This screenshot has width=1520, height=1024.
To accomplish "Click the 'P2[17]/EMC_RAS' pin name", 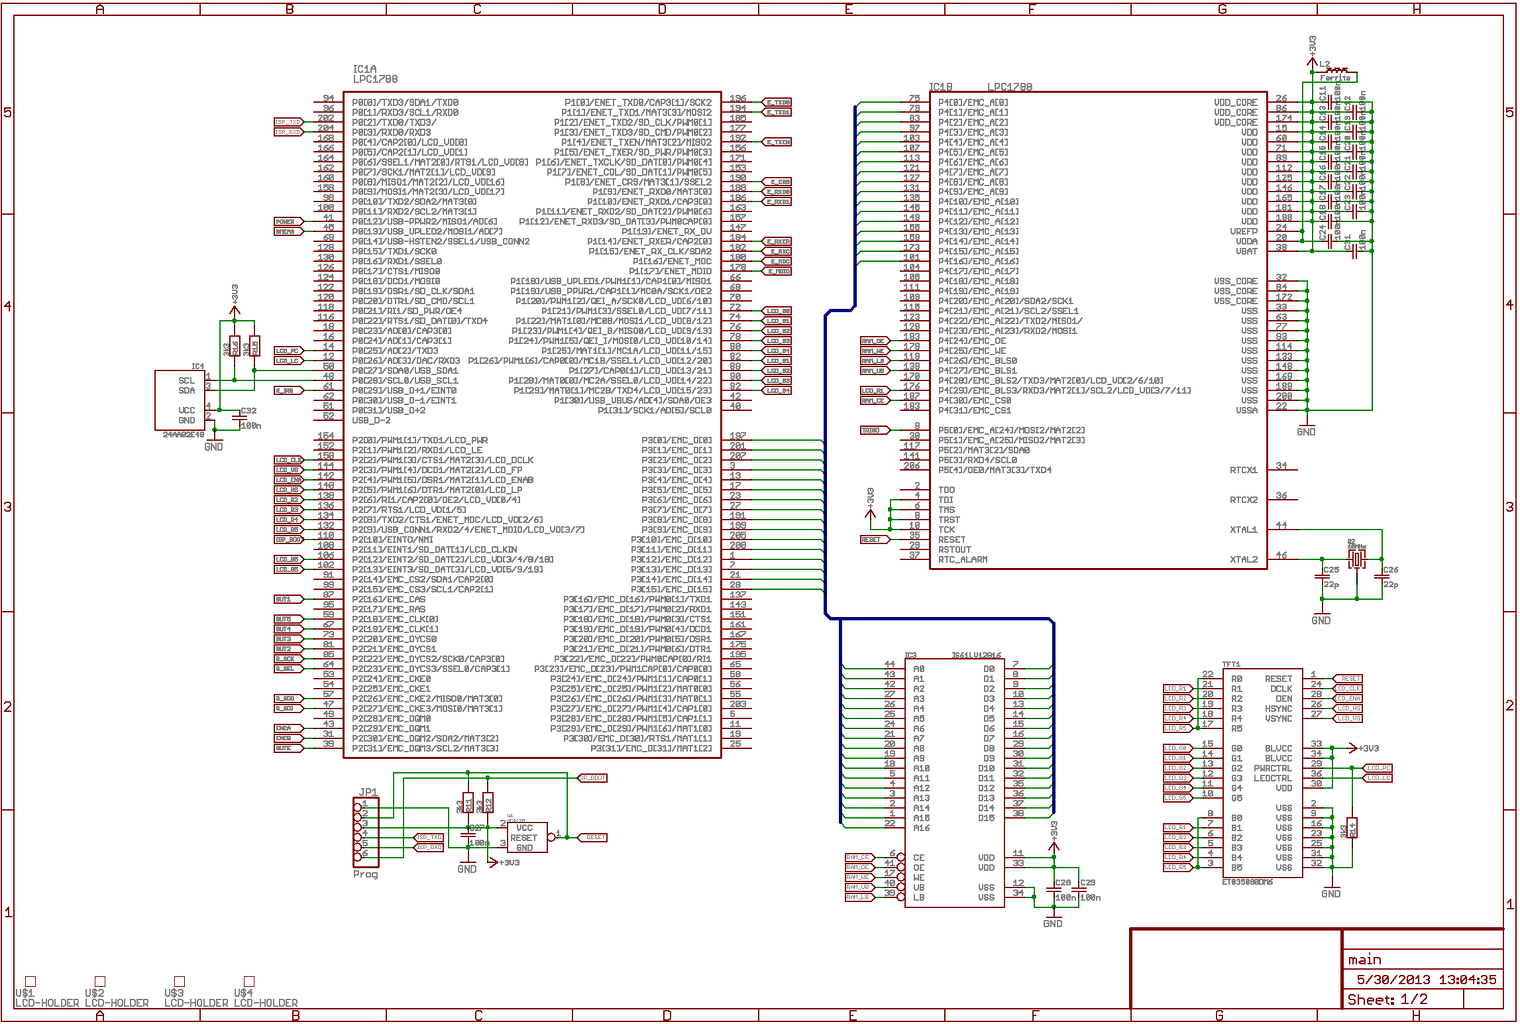I will (389, 610).
